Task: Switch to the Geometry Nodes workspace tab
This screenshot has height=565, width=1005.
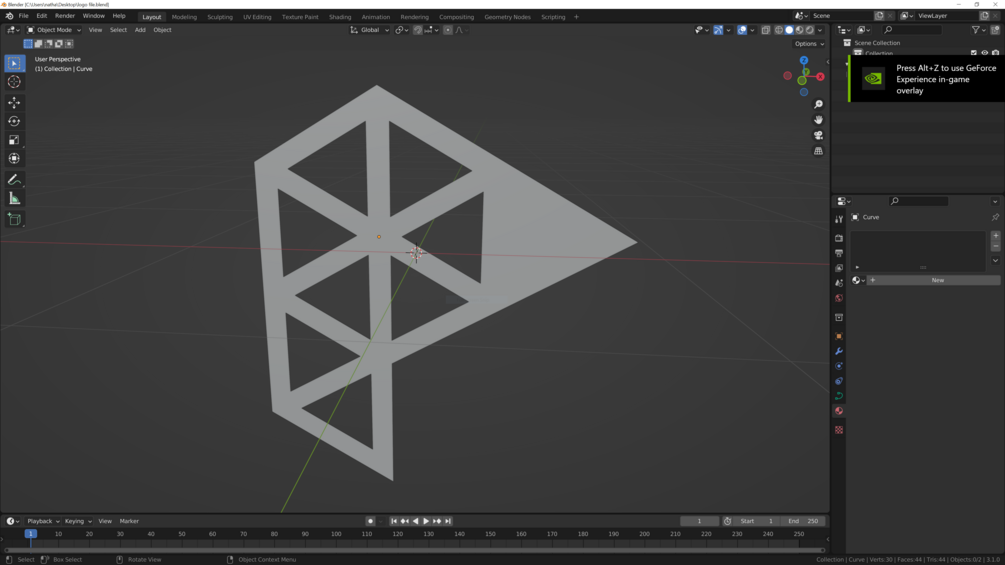Action: 507,17
